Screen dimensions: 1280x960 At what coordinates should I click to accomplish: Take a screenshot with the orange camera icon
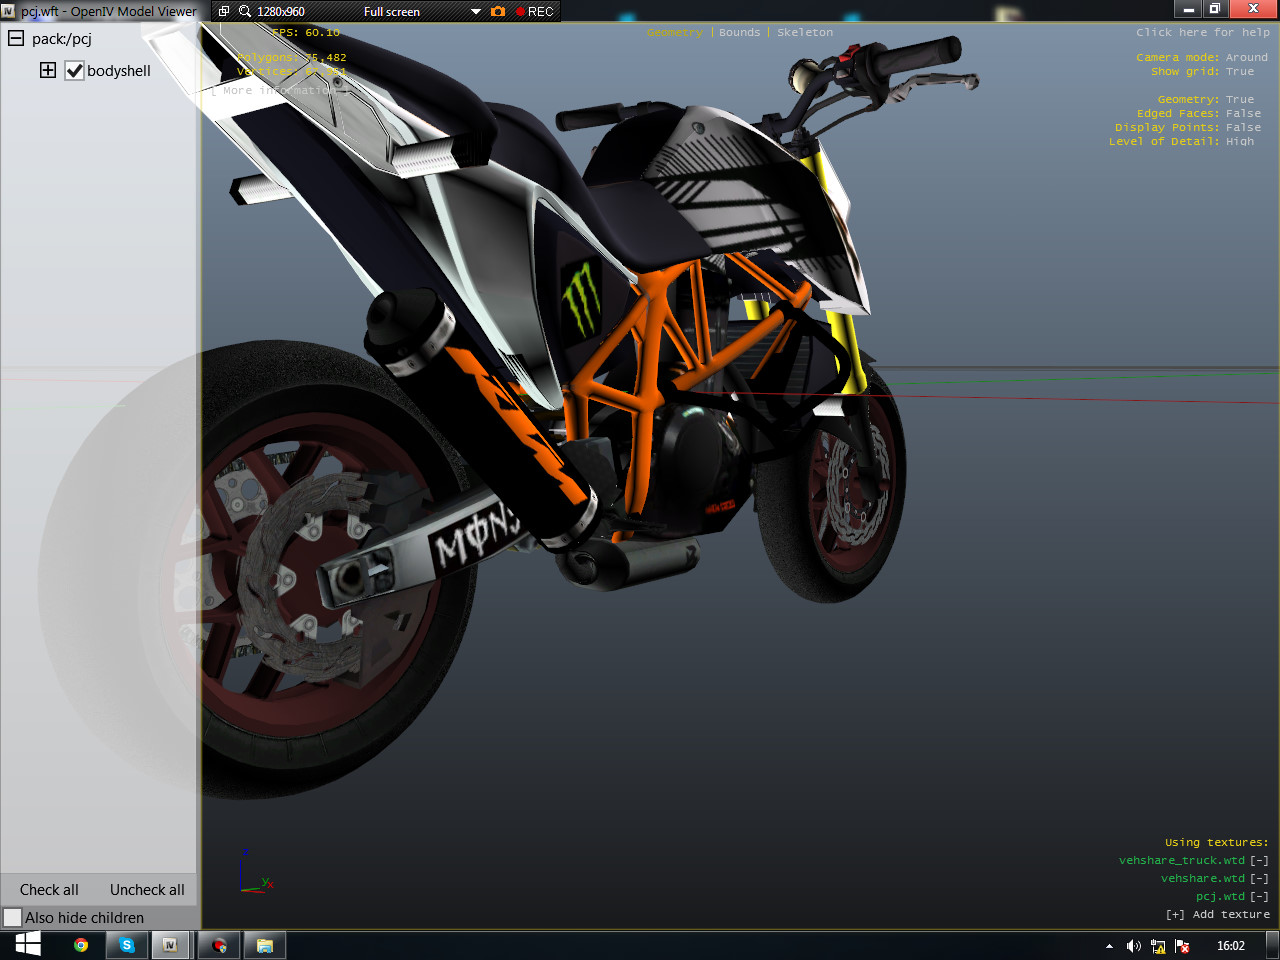(498, 11)
